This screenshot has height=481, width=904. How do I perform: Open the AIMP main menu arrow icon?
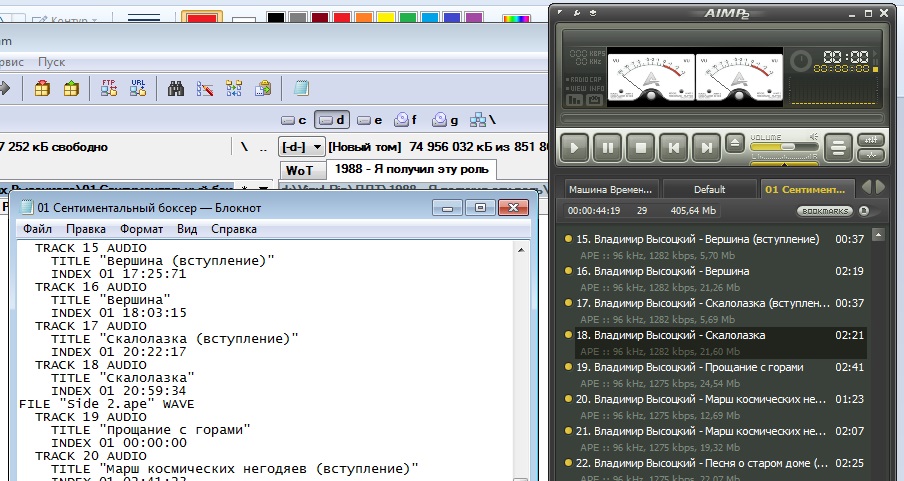coord(562,13)
